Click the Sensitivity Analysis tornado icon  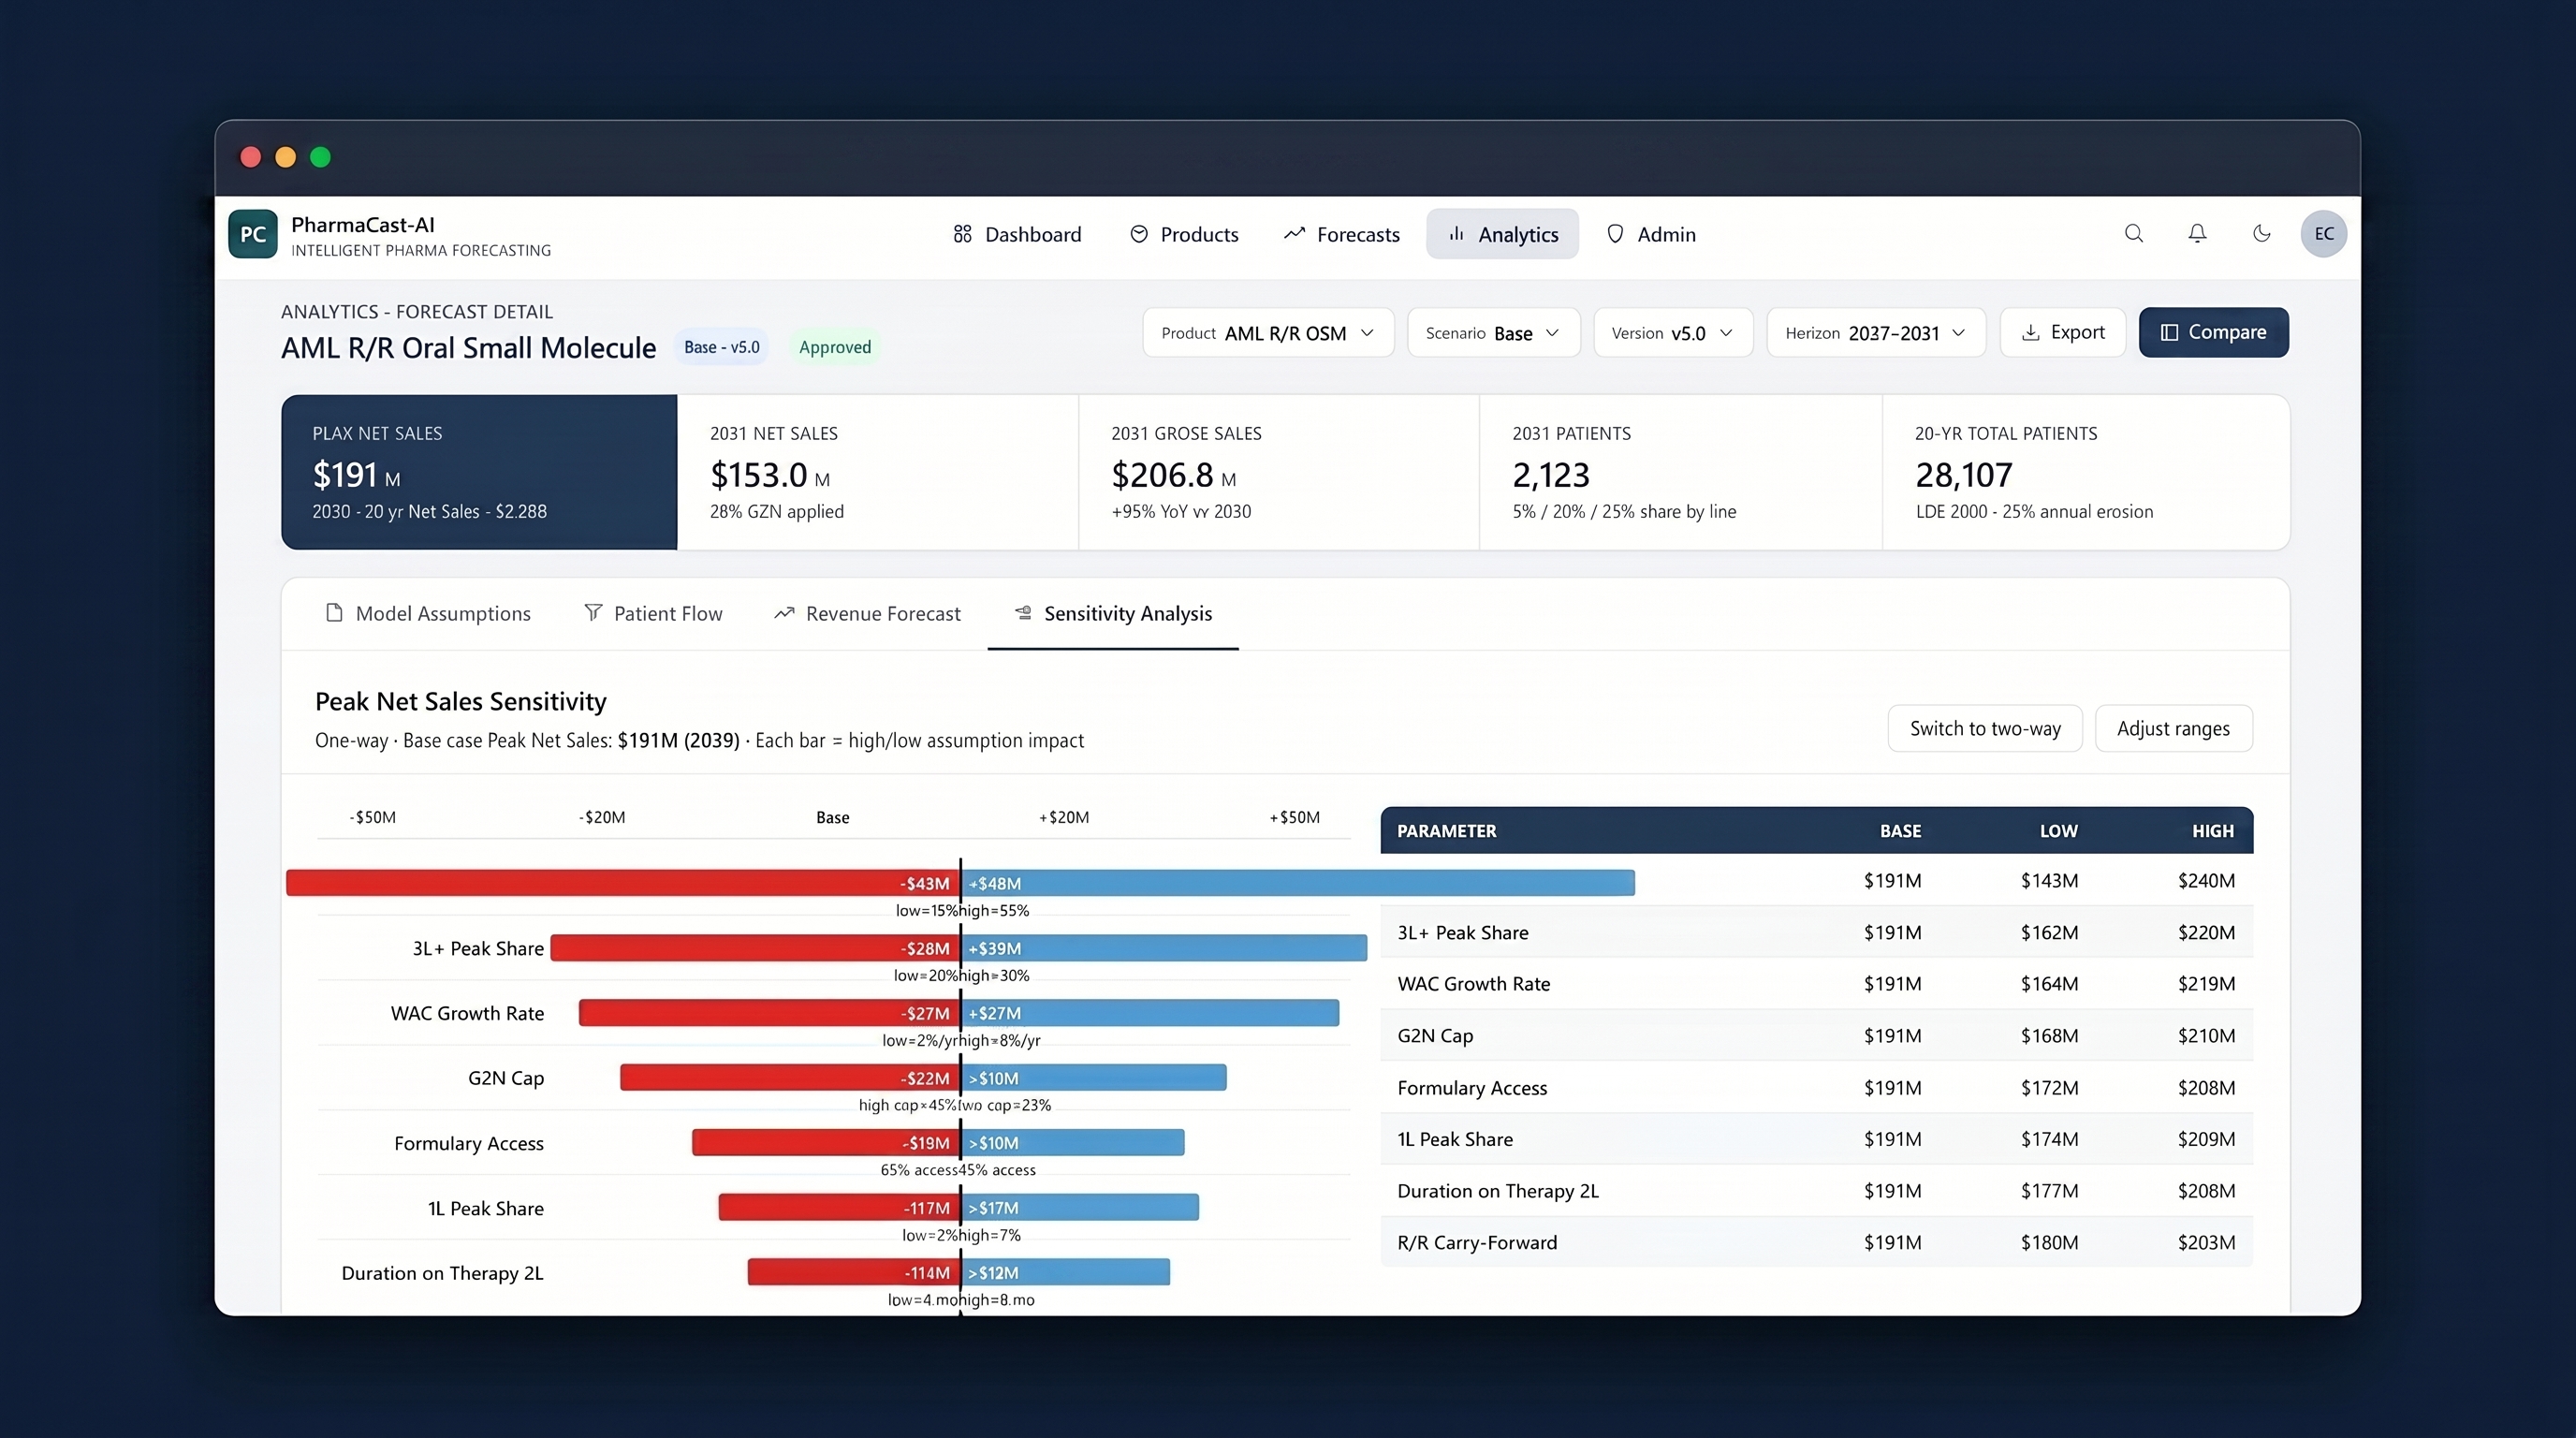pos(1023,612)
